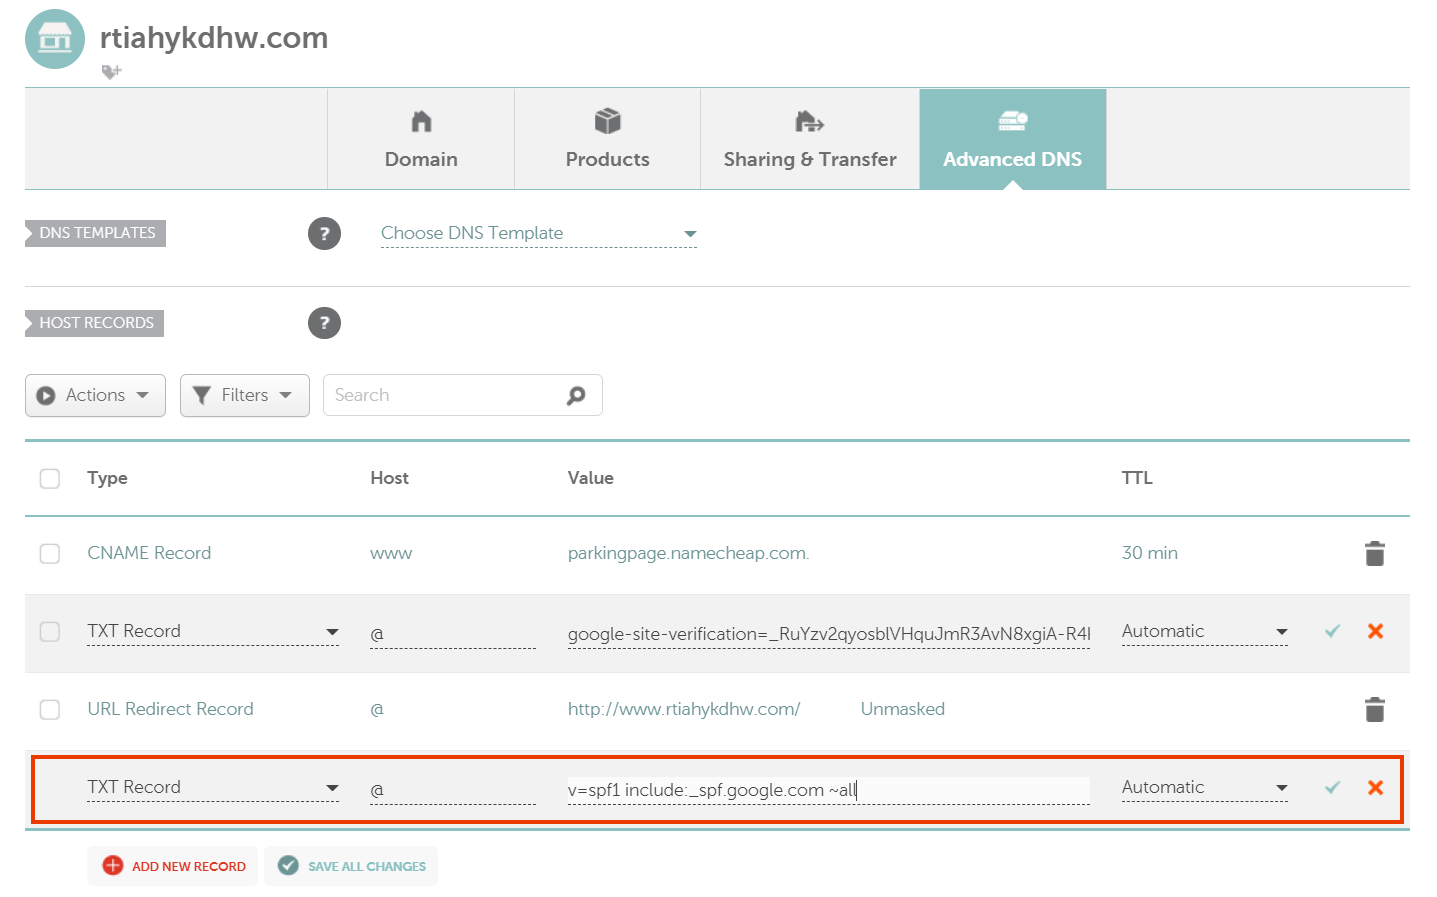
Task: Click the HOST RECORDS section label
Action: [96, 323]
